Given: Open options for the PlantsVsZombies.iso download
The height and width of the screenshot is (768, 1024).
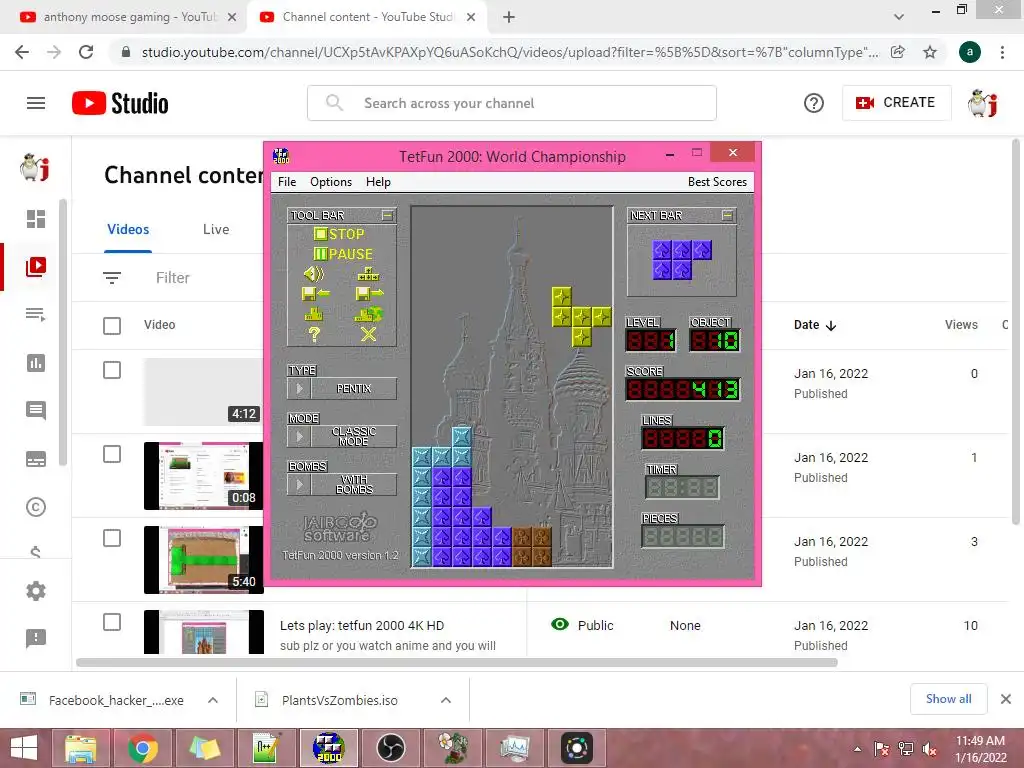Looking at the screenshot, I should point(446,700).
